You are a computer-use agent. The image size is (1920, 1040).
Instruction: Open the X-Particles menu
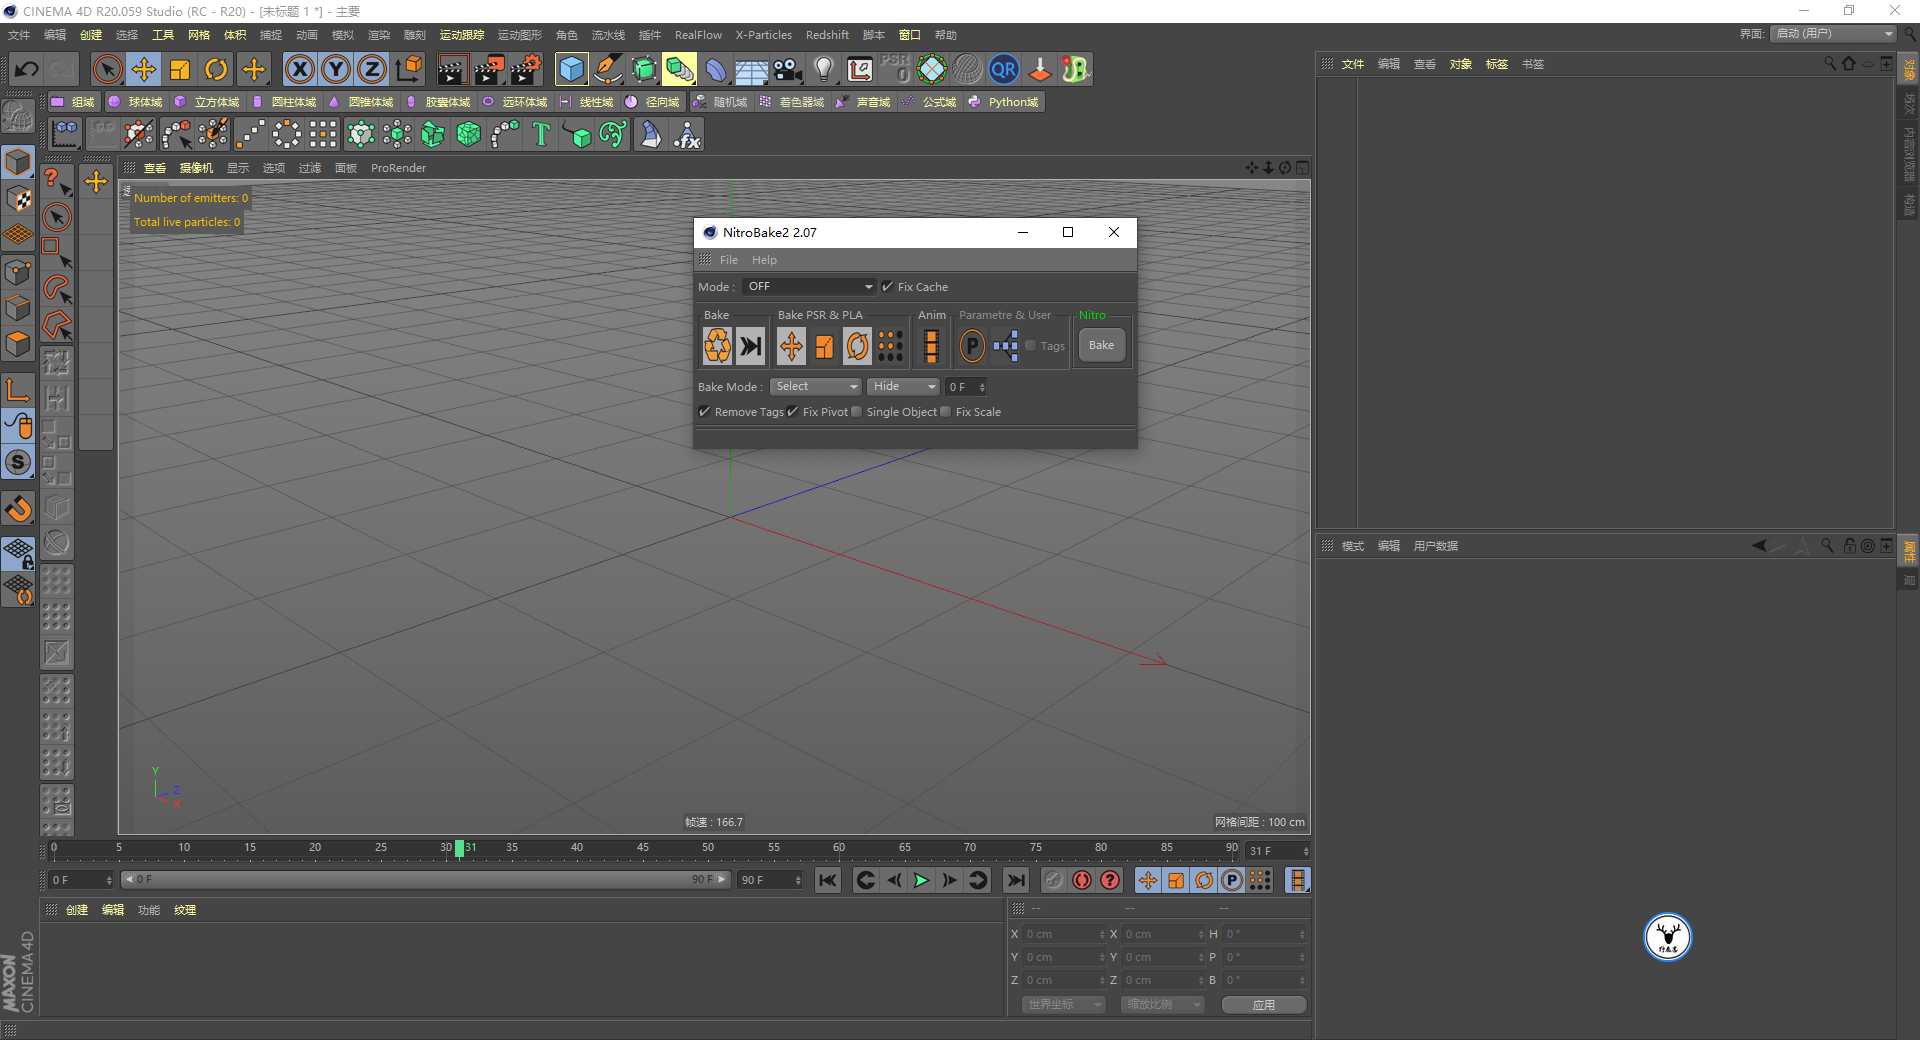764,35
